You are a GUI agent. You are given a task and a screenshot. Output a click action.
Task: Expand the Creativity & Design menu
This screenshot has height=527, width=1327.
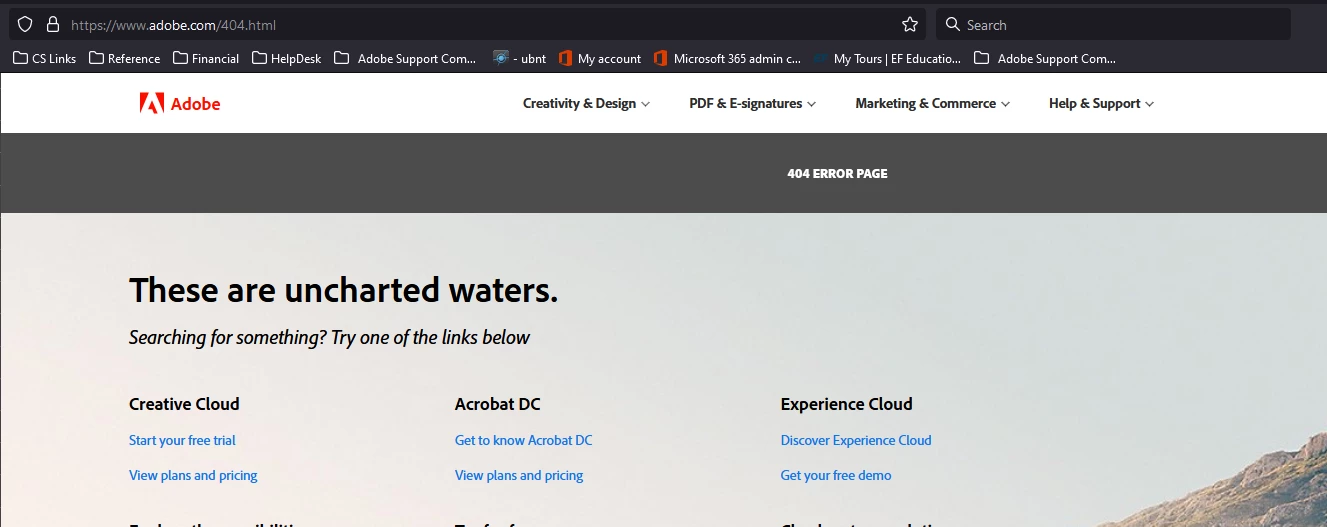586,103
